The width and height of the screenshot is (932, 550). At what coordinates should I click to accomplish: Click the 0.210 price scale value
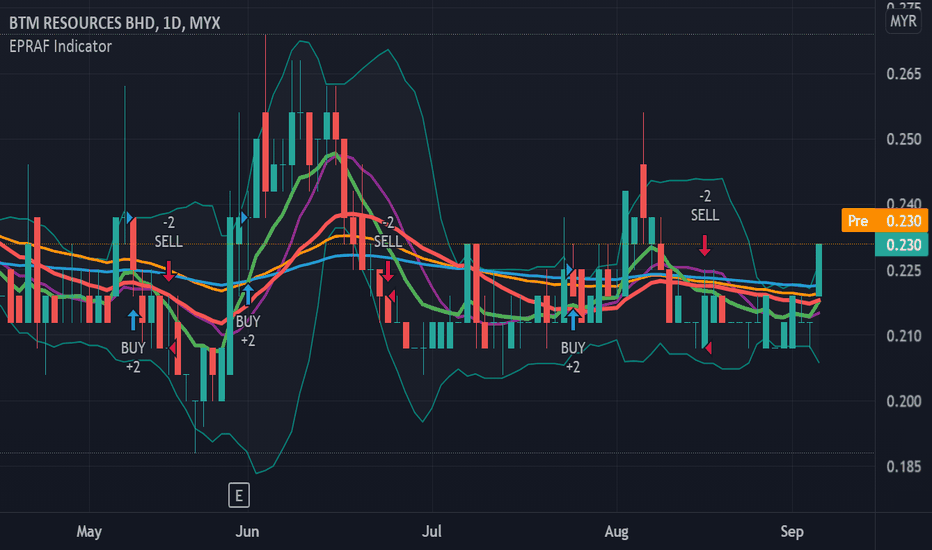click(903, 336)
